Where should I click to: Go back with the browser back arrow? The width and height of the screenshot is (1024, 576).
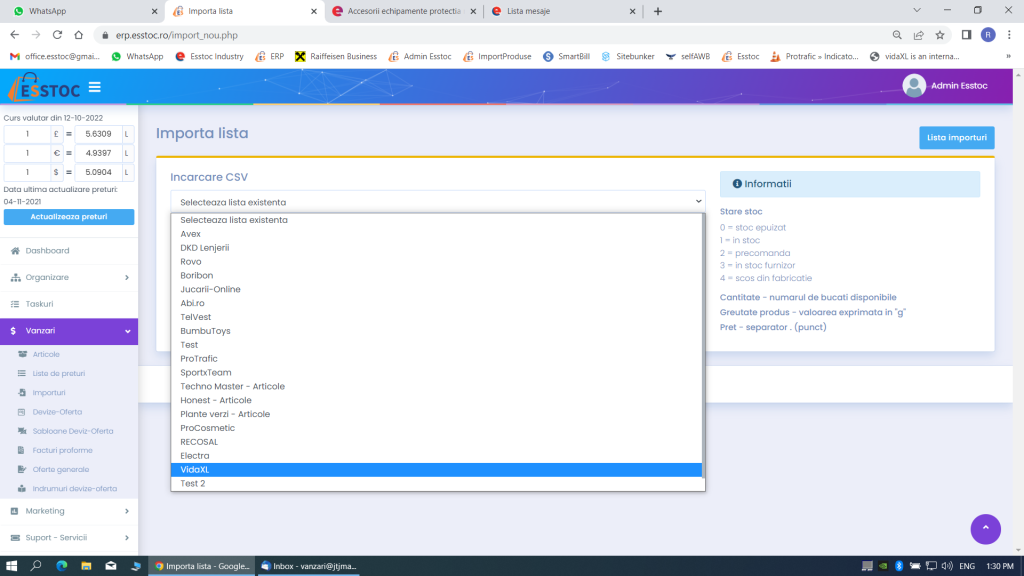pyautogui.click(x=14, y=35)
